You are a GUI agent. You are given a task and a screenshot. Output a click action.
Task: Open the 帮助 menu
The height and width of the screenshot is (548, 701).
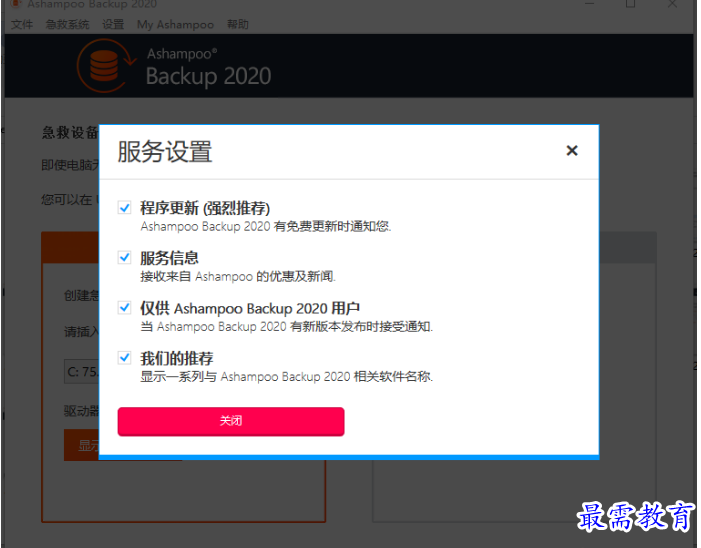point(237,24)
